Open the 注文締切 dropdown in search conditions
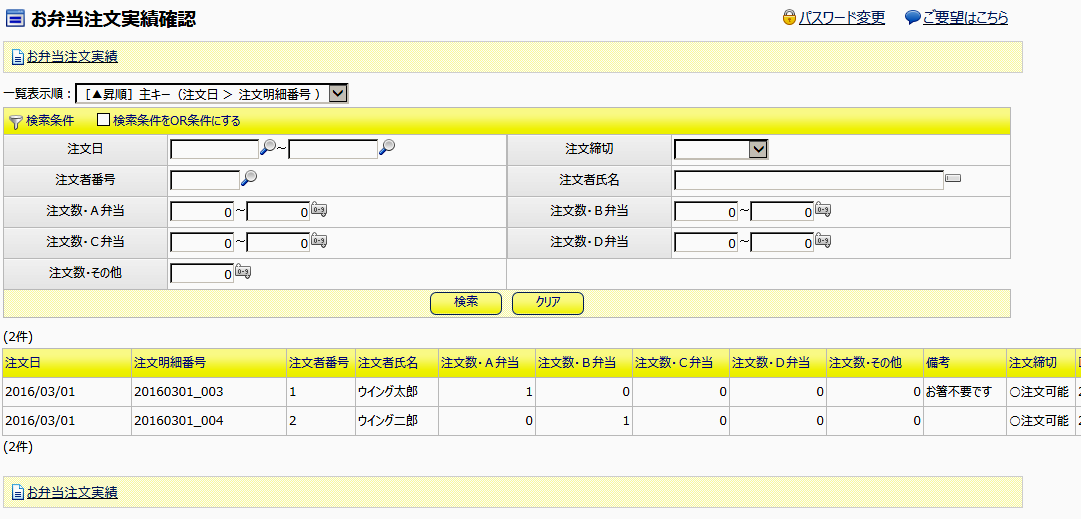Viewport: 1081px width, 519px height. tap(758, 149)
